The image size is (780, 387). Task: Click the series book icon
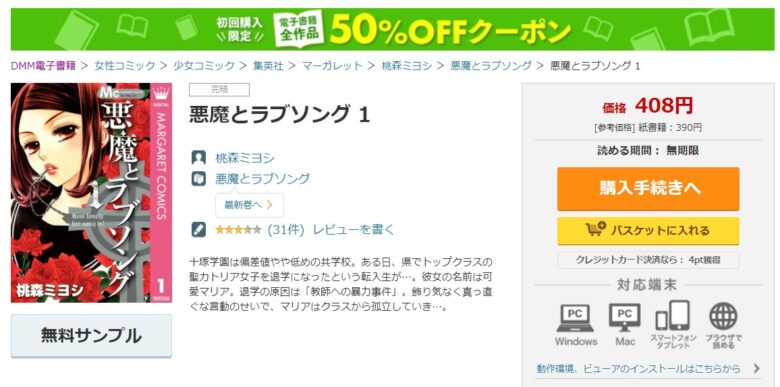pos(198,179)
